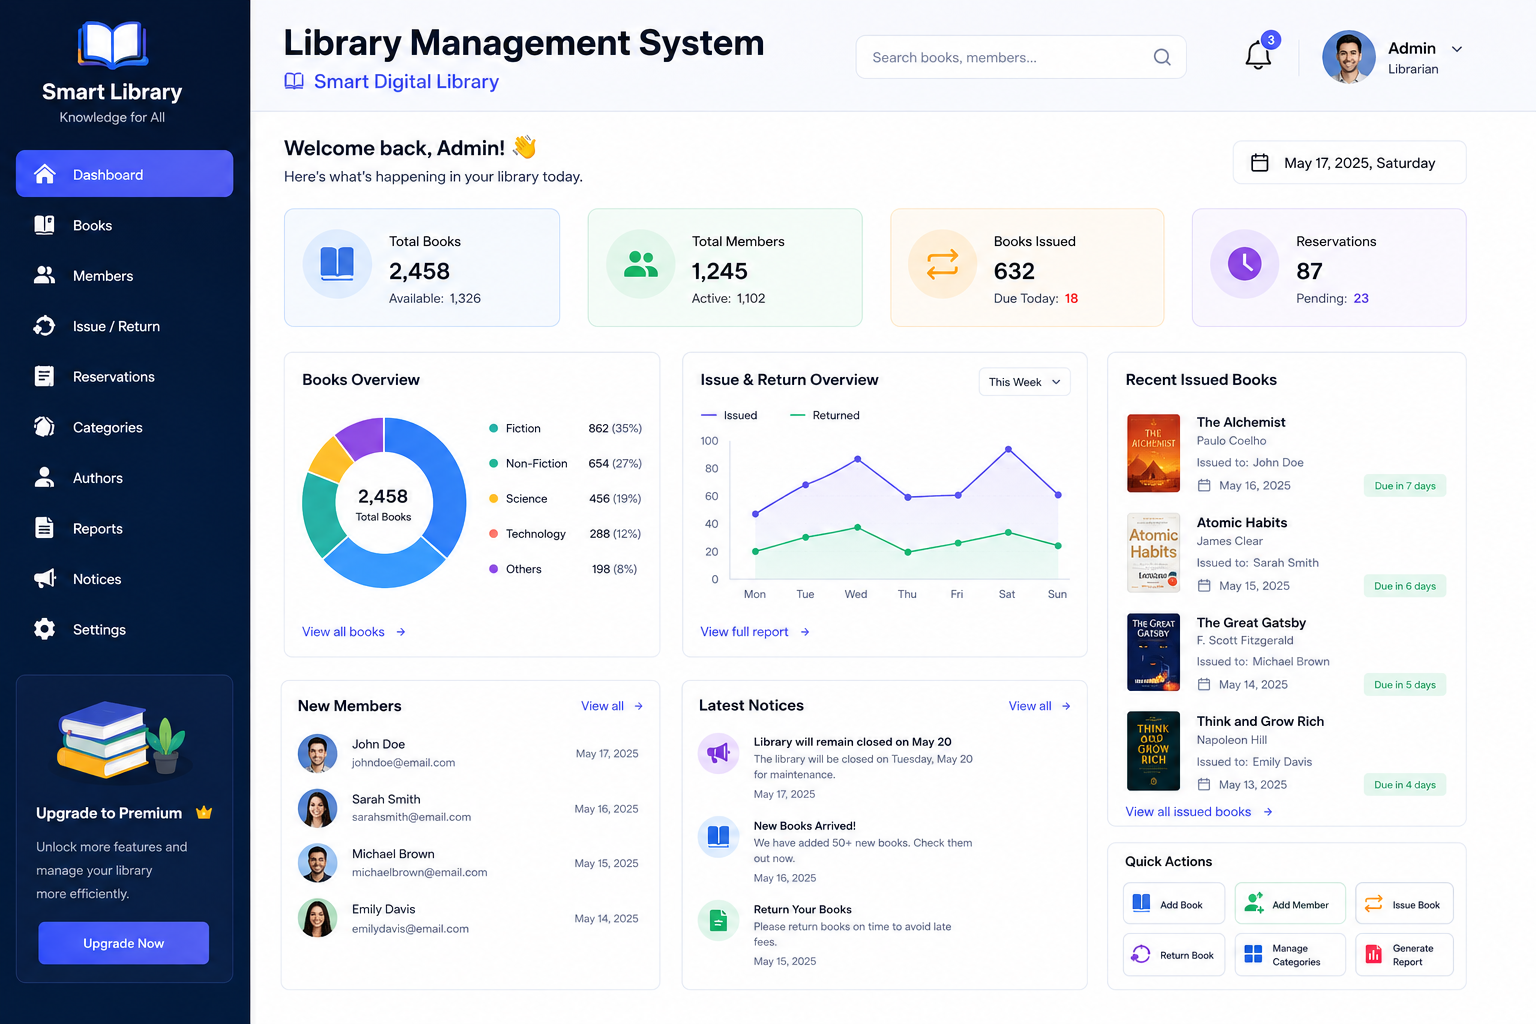The width and height of the screenshot is (1536, 1024).
Task: Open the Categories sidebar item
Action: click(124, 427)
